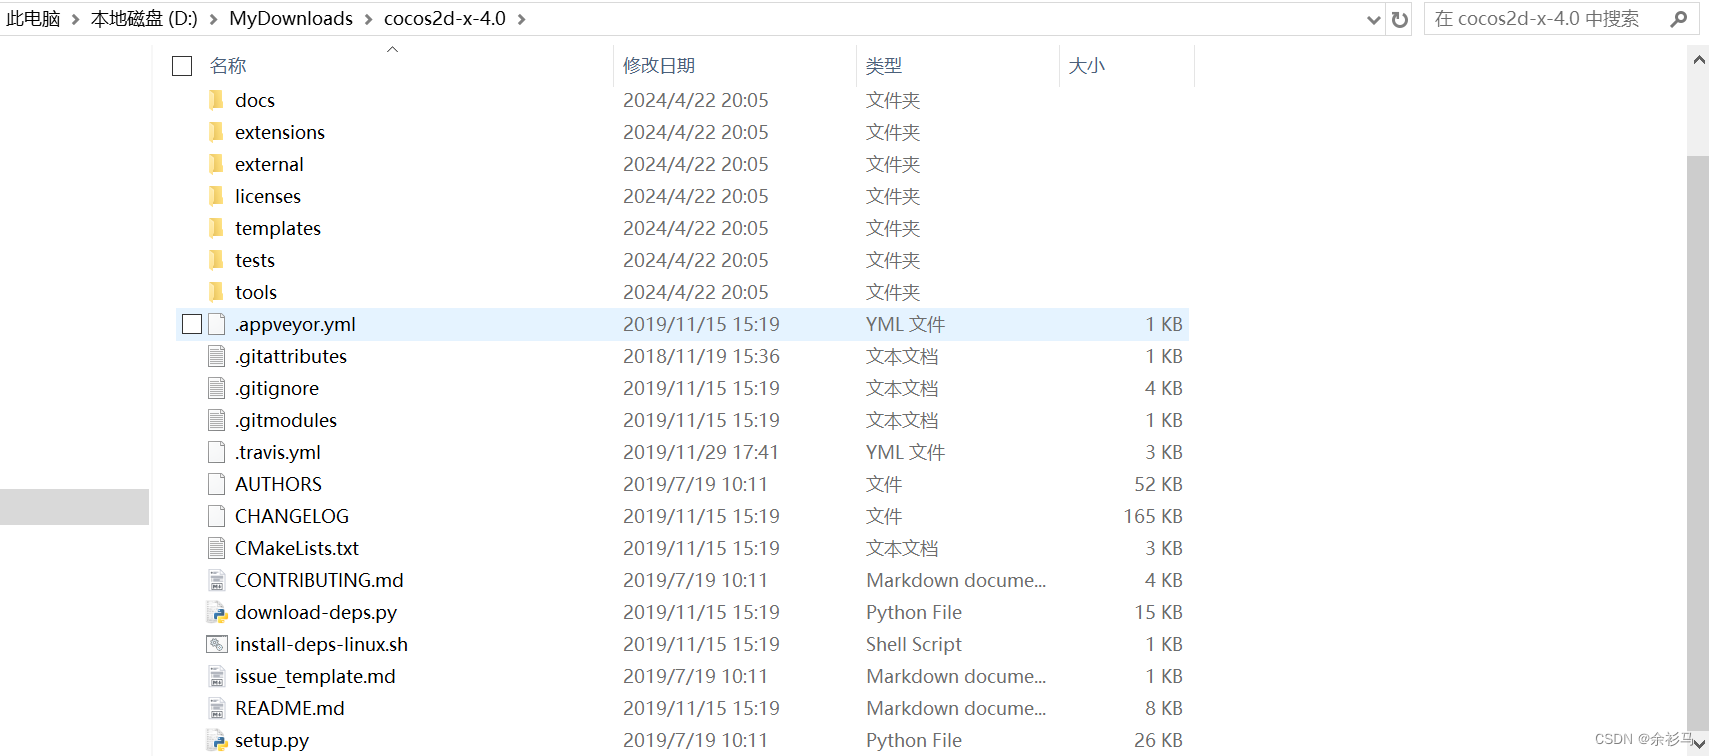
Task: Click the vertical scrollbar down arrow
Action: pyautogui.click(x=1698, y=744)
